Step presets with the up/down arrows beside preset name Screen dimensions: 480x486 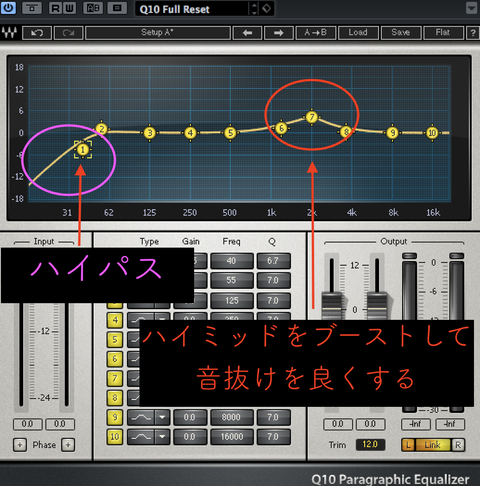click(254, 9)
